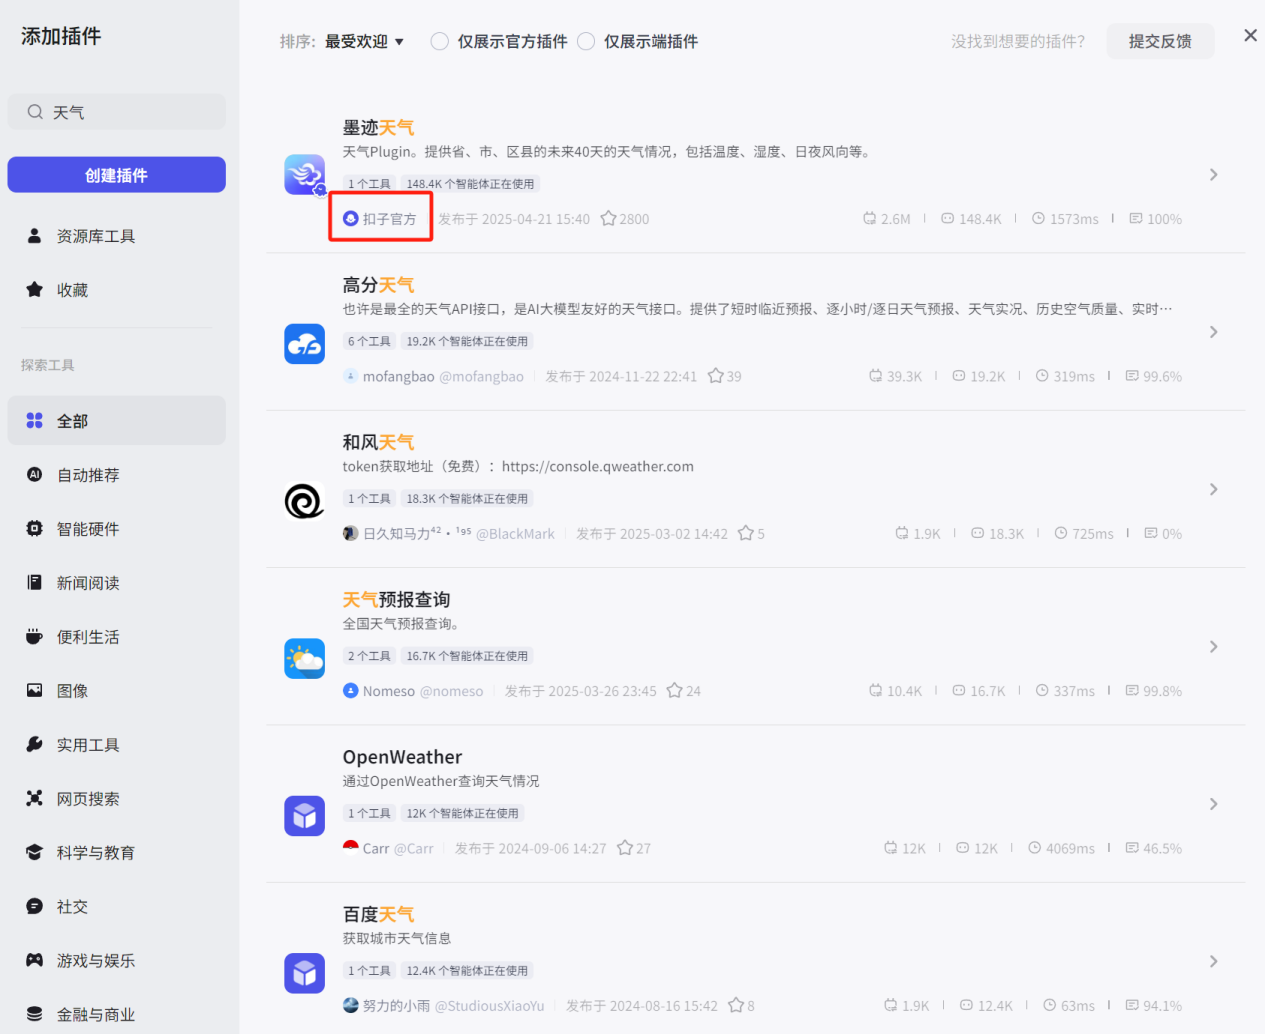
Task: Expand 墨迹天气 details via right chevron
Action: (1213, 174)
